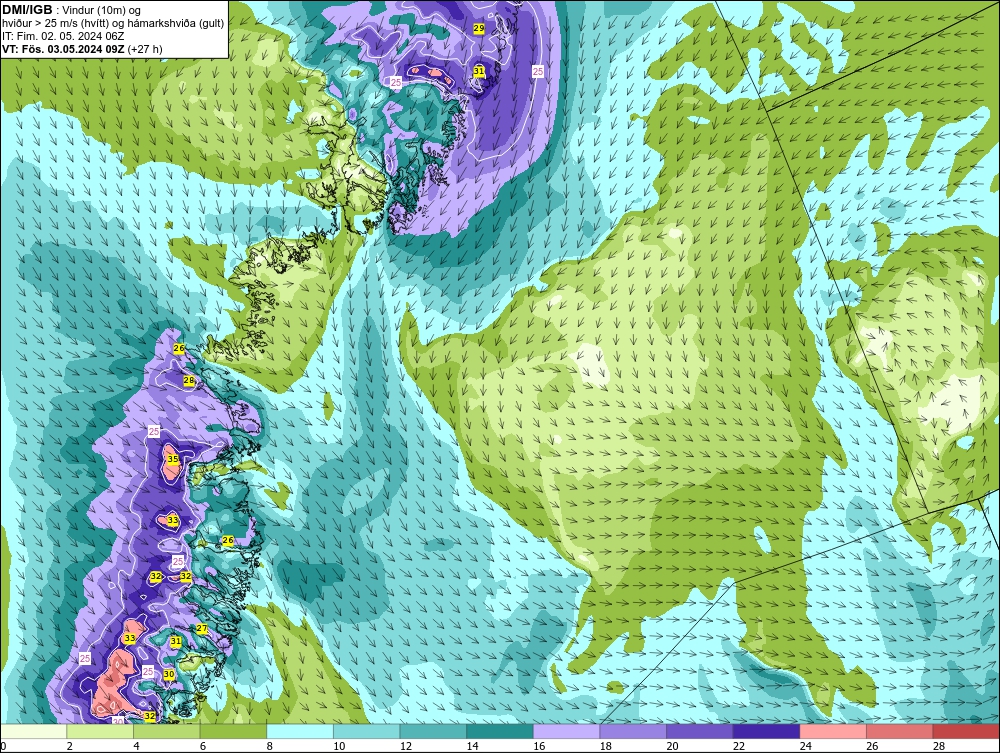
Task: Pick the 18–20 m/s medium purple swatch
Action: [x=633, y=731]
